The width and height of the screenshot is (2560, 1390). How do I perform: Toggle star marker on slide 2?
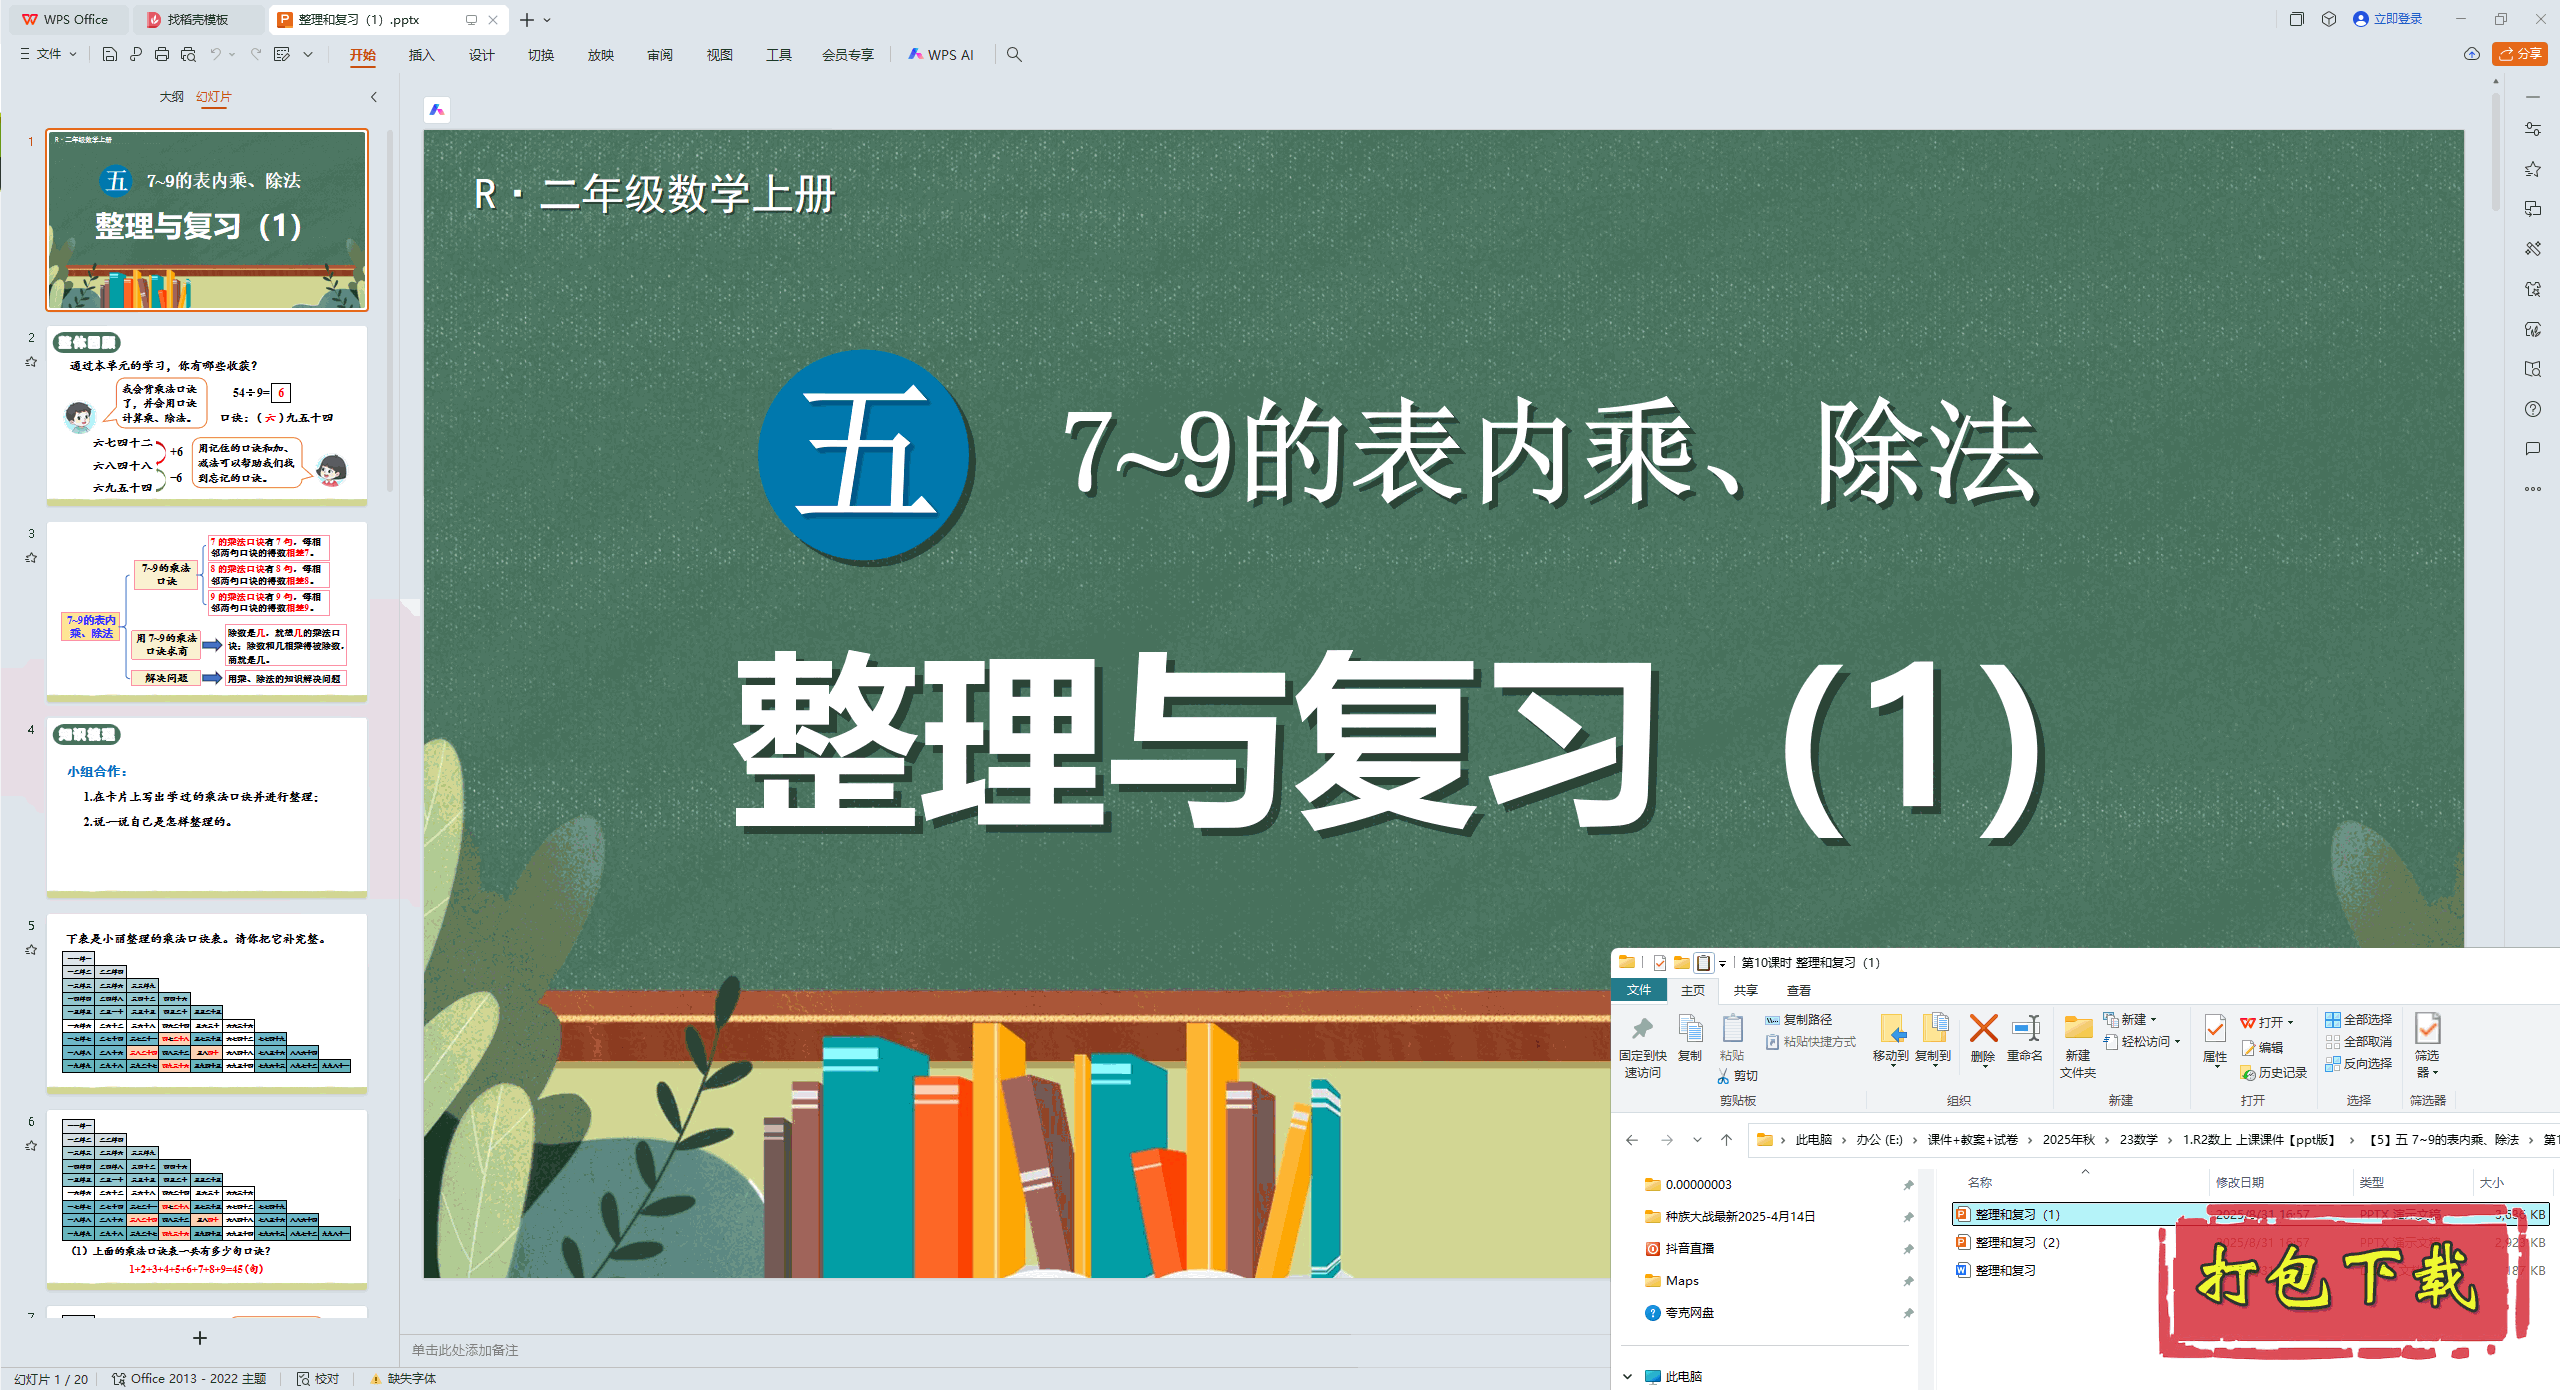click(31, 362)
